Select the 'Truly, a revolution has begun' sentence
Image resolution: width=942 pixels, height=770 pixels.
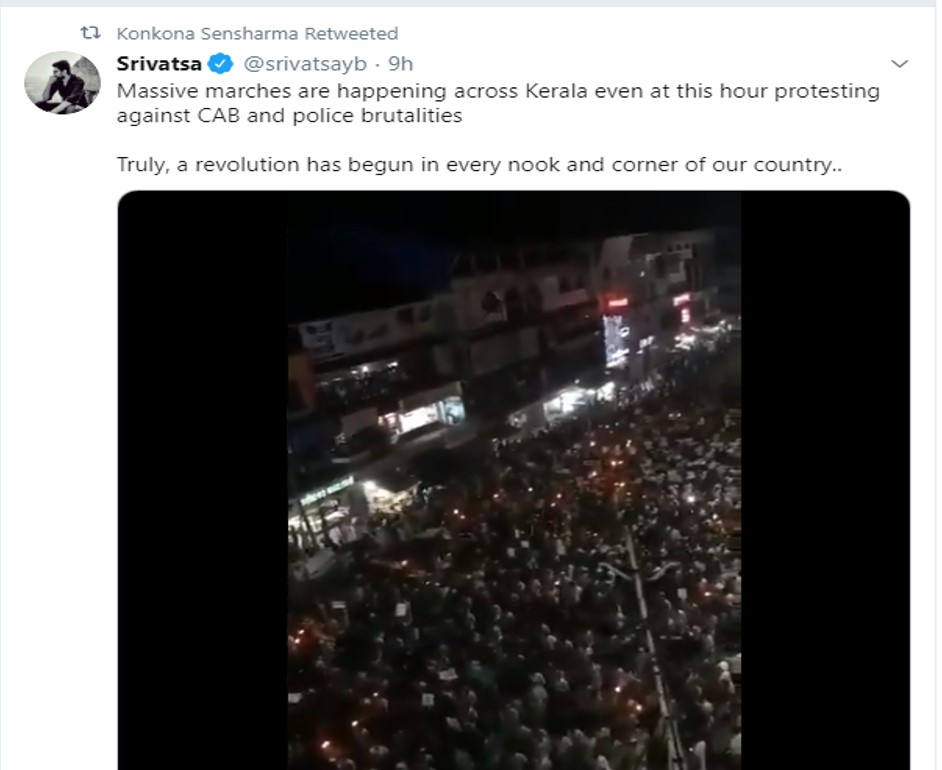coord(479,165)
